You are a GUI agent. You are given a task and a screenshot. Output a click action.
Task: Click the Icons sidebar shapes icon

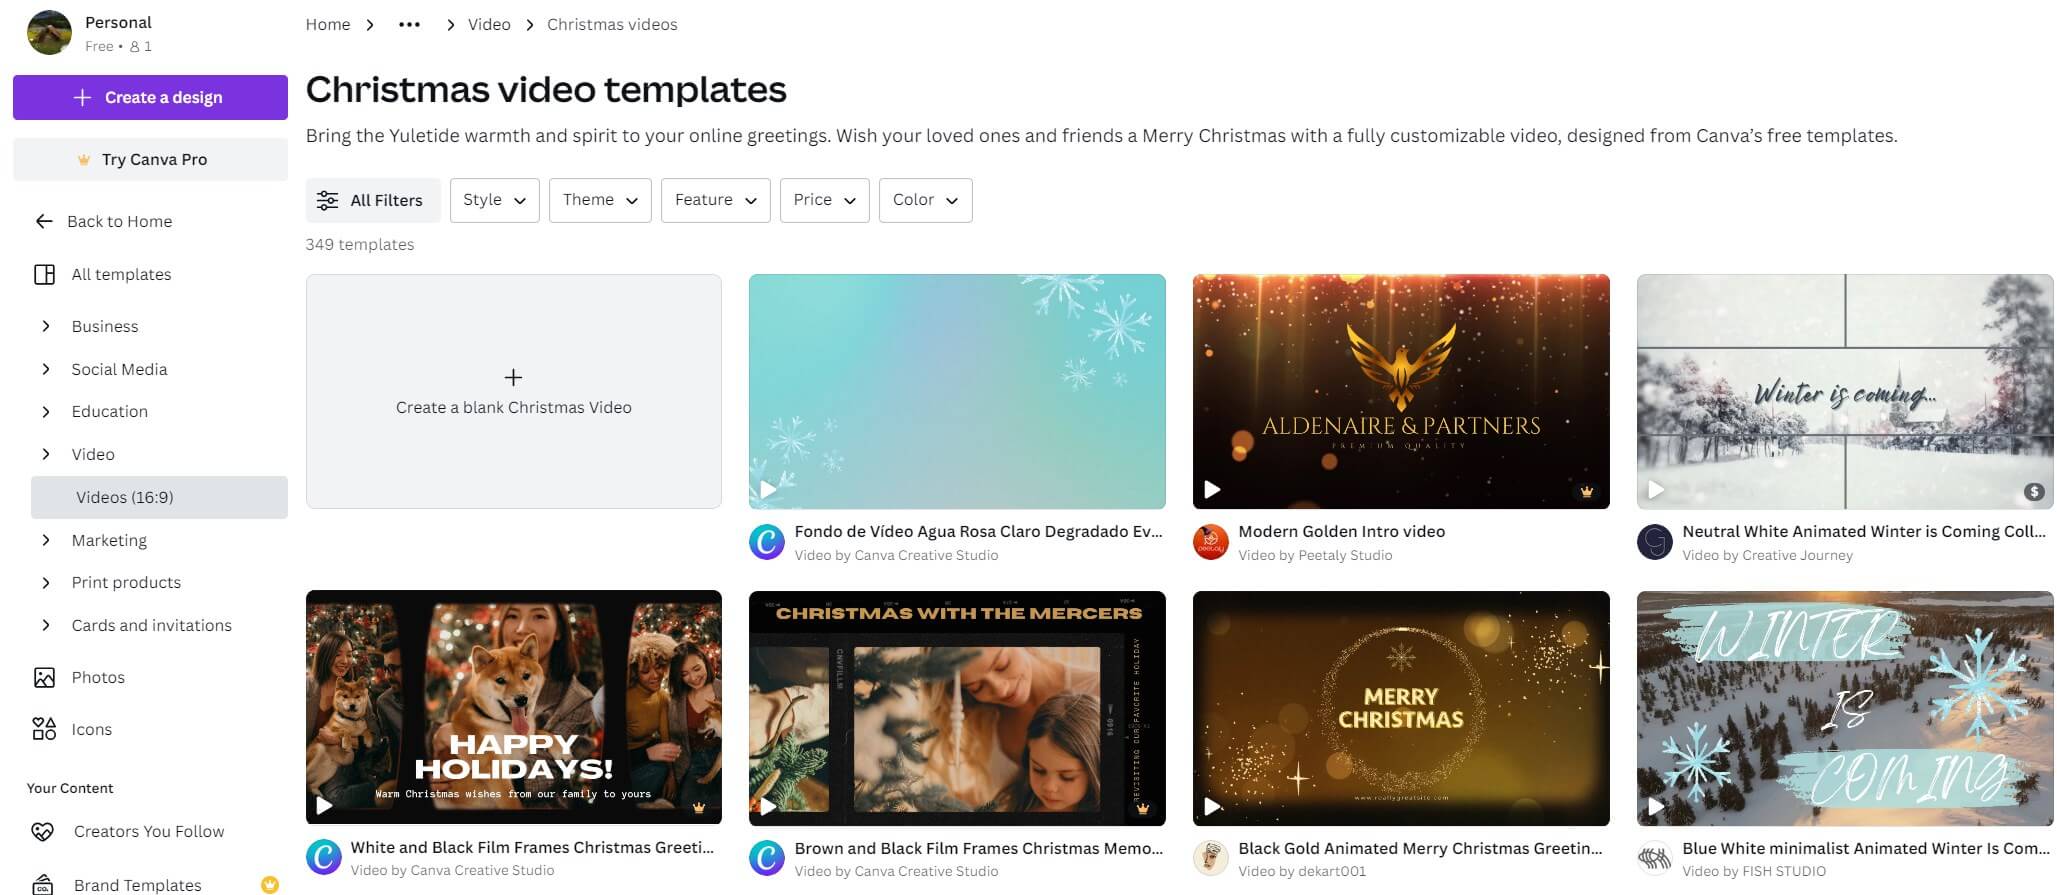44,729
